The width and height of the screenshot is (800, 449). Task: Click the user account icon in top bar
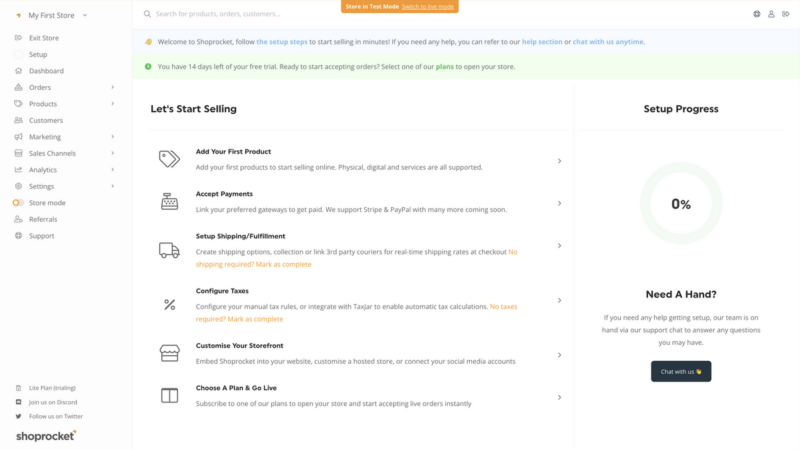click(x=771, y=14)
